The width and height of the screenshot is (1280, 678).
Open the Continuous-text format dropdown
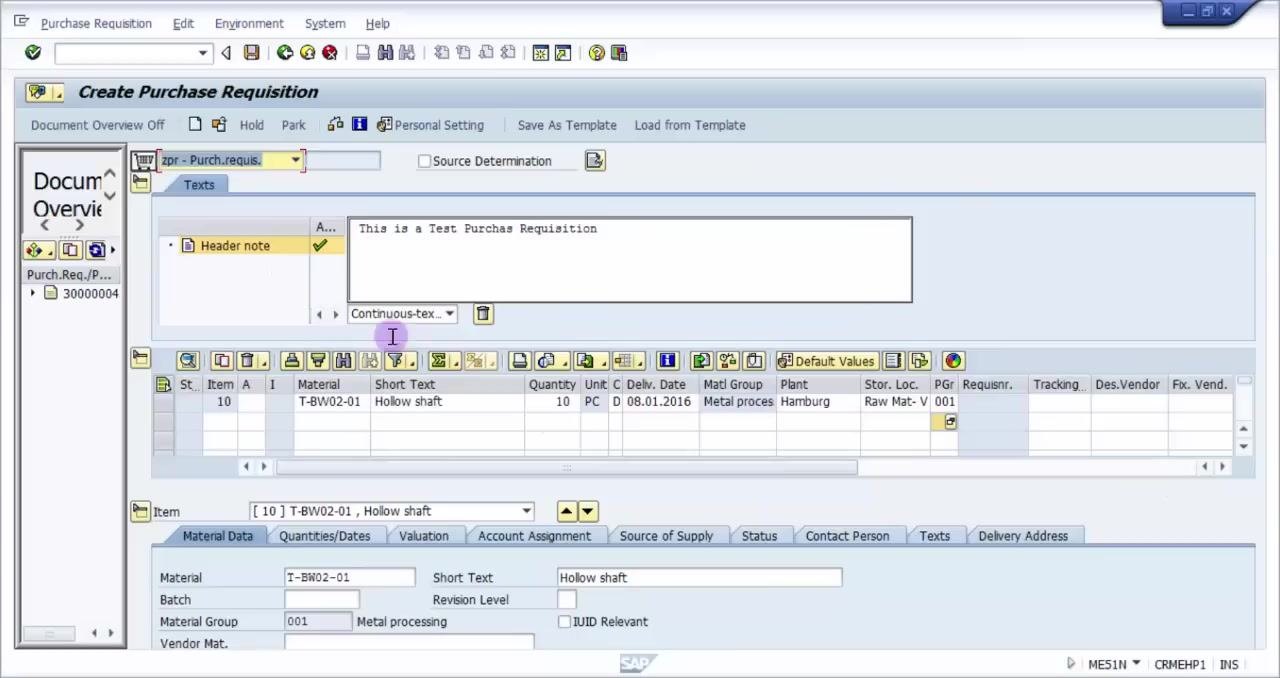(x=450, y=314)
